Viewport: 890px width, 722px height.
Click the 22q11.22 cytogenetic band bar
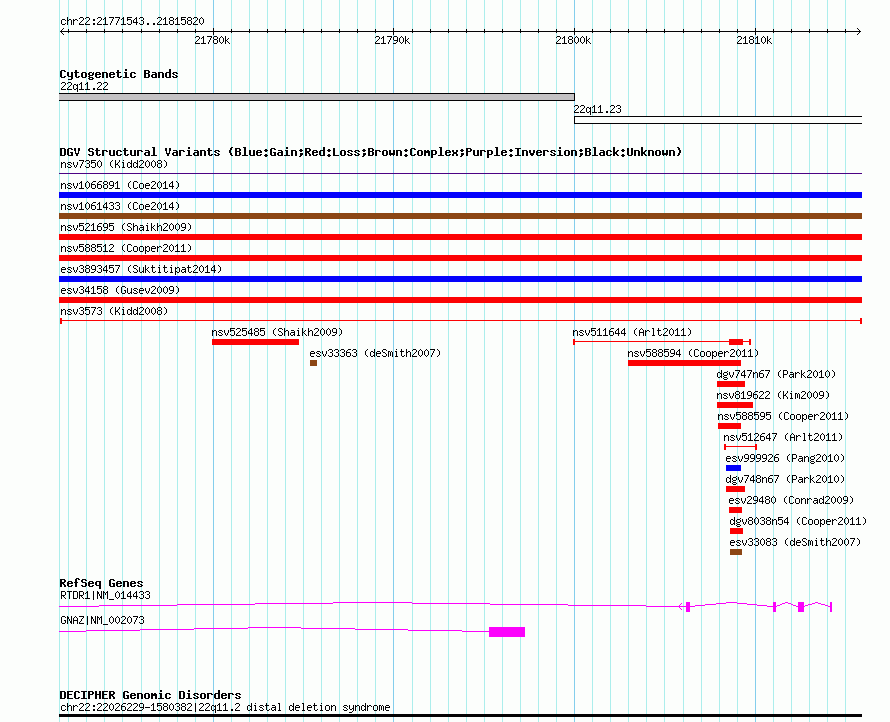tap(317, 97)
